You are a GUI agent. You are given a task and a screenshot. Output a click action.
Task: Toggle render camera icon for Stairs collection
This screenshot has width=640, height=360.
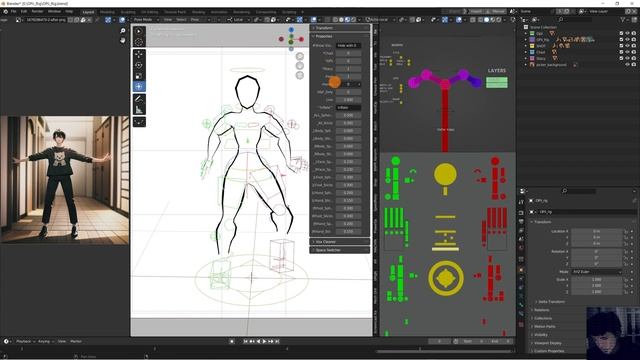tap(634, 58)
